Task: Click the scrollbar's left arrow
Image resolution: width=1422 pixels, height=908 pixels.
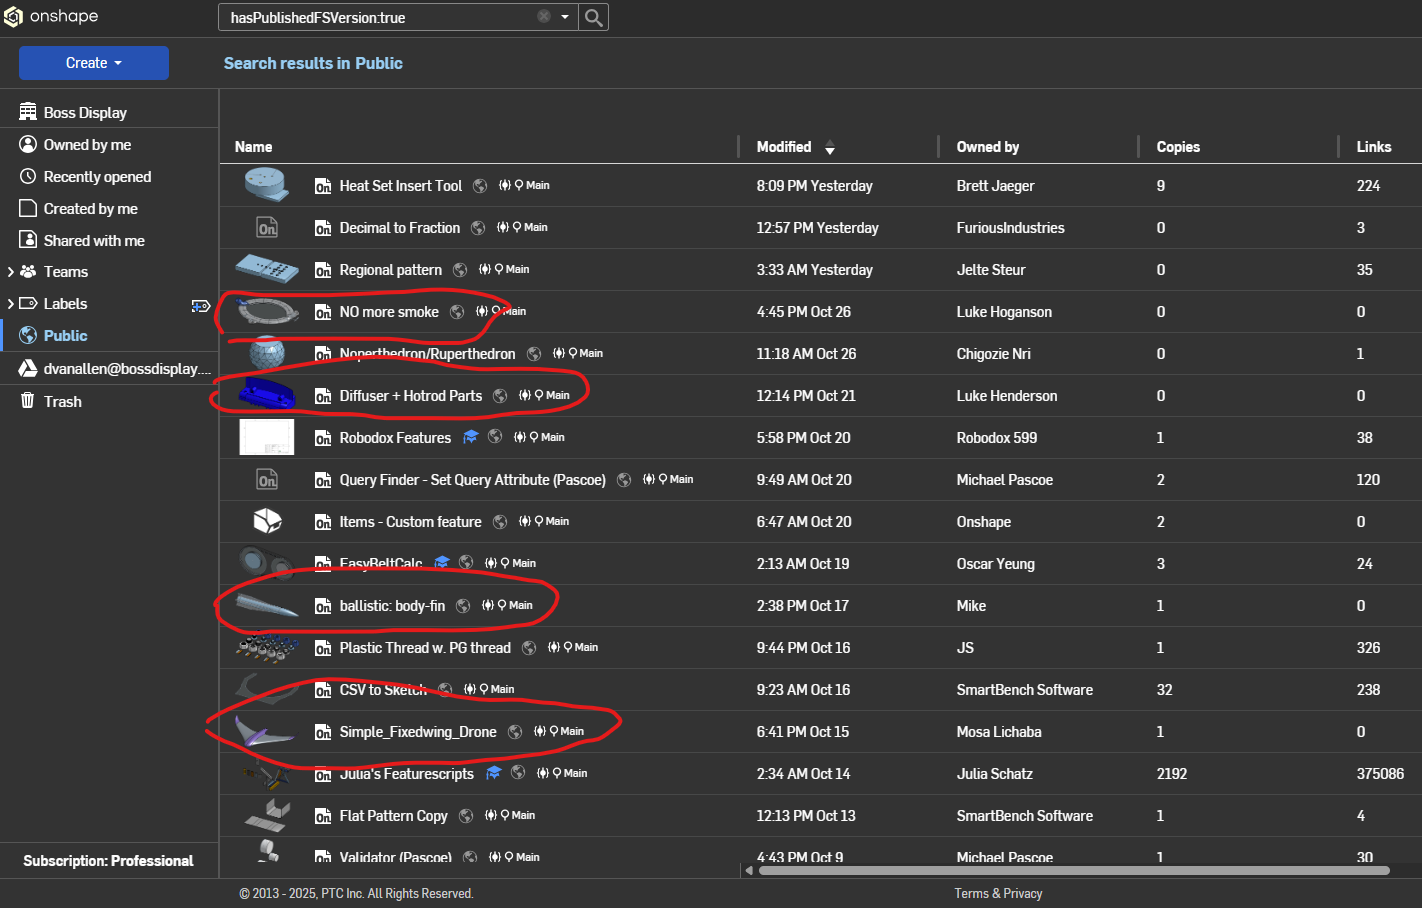Action: 749,870
